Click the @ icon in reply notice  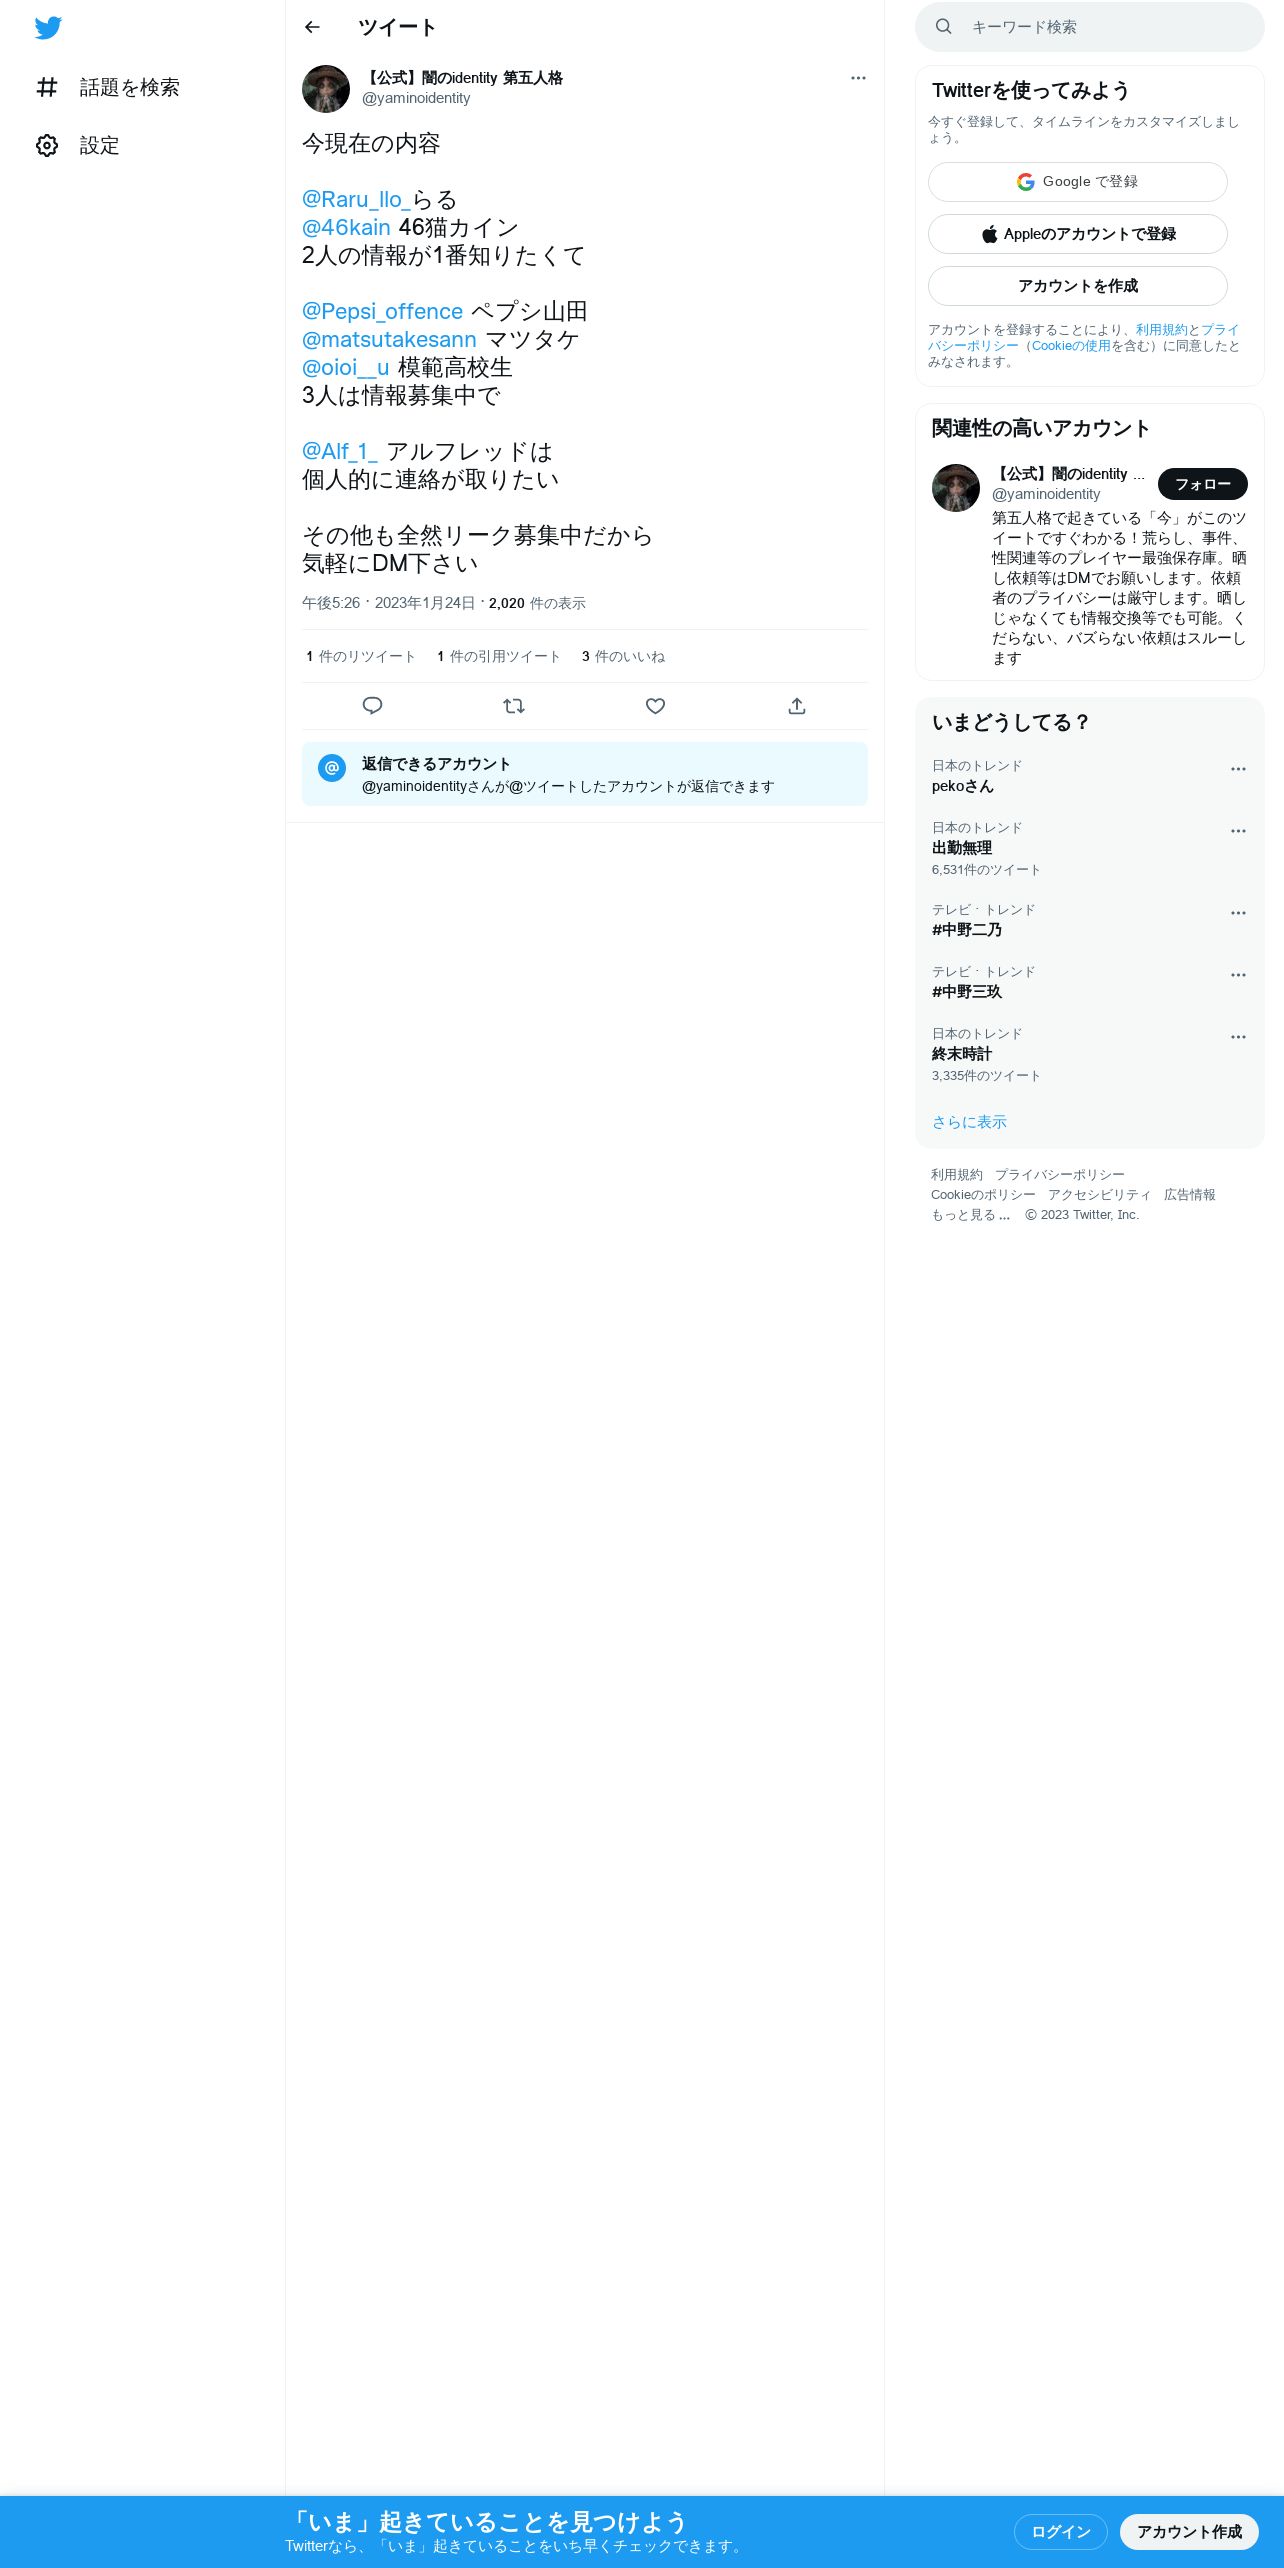coord(332,767)
